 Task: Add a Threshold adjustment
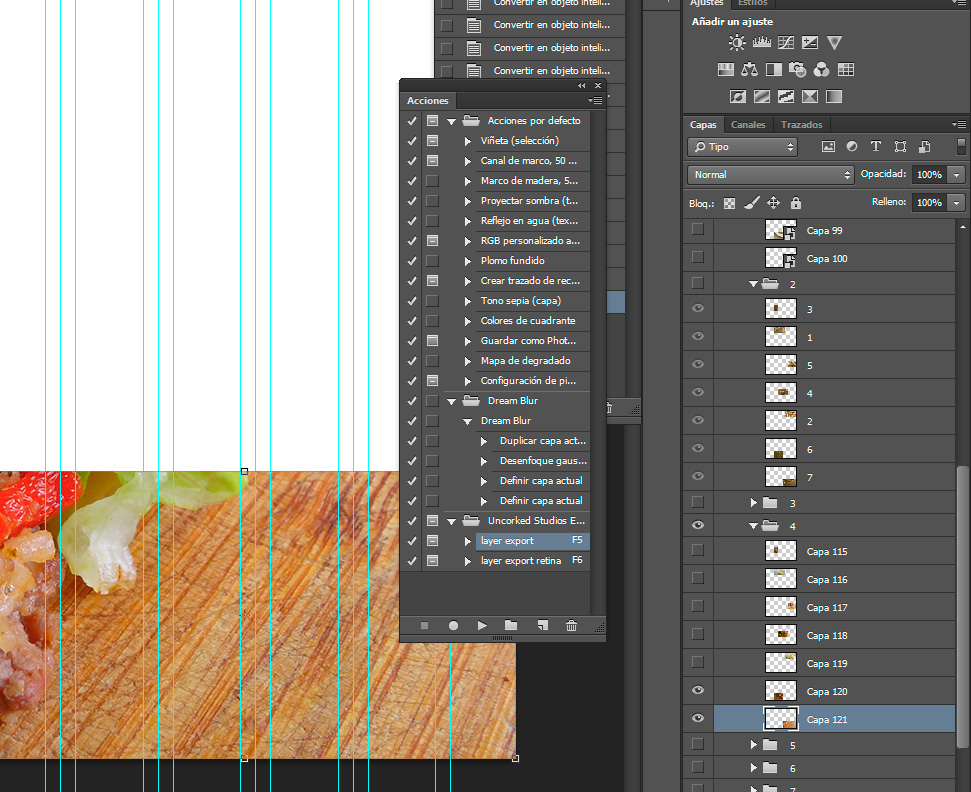point(786,97)
